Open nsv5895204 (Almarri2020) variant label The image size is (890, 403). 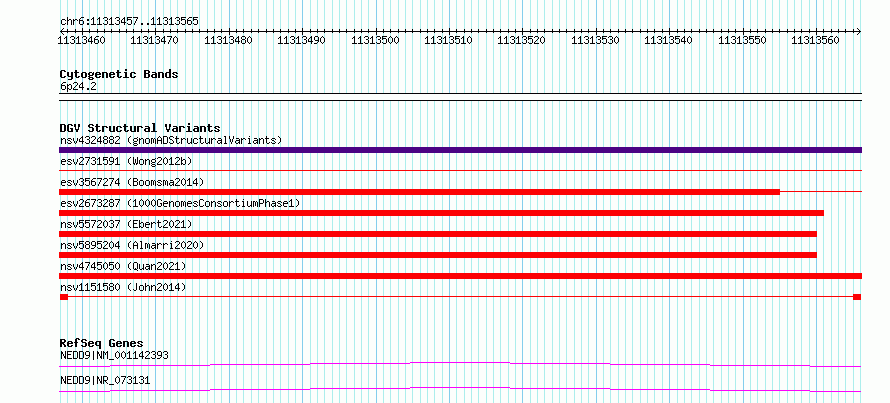pyautogui.click(x=132, y=245)
